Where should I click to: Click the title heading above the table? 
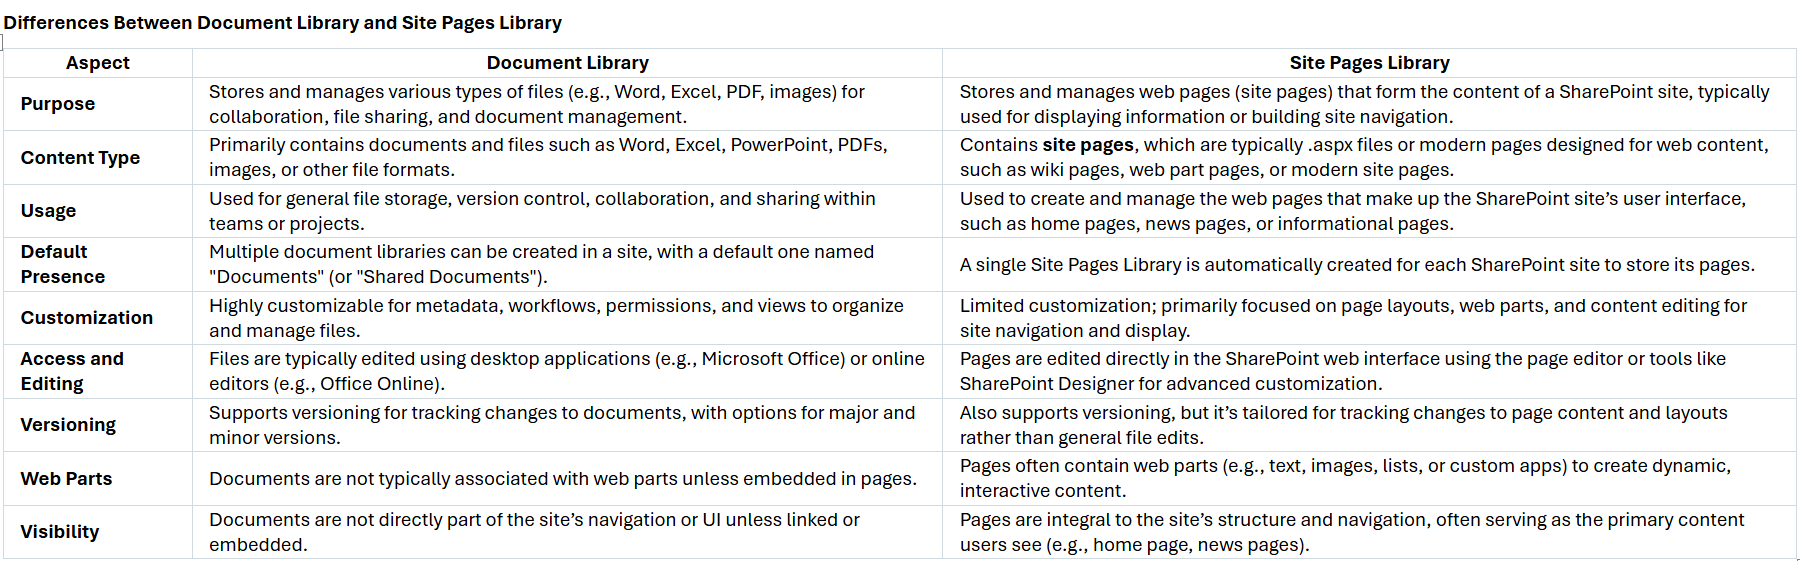283,23
